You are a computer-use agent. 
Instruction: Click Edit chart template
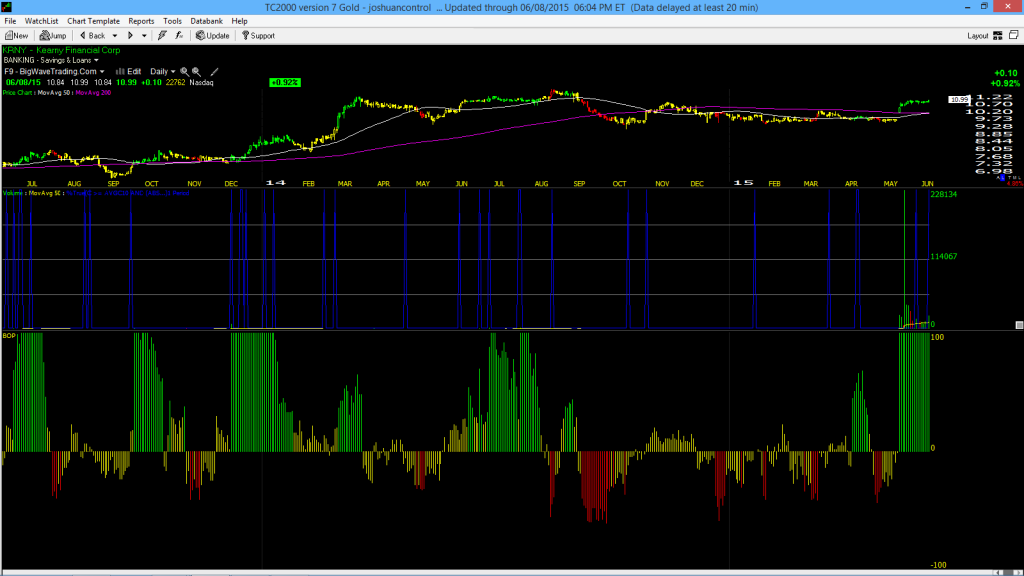[129, 72]
